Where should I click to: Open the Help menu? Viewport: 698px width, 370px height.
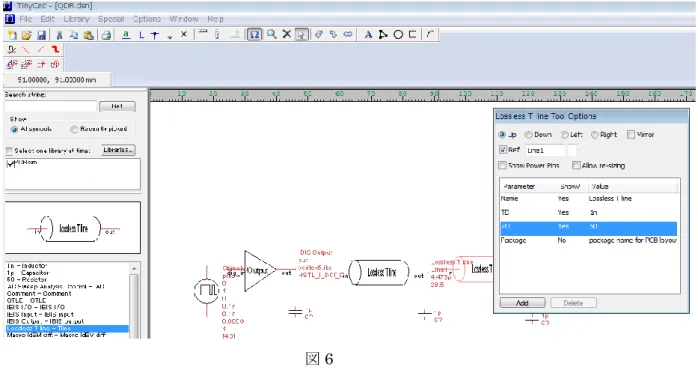(215, 19)
